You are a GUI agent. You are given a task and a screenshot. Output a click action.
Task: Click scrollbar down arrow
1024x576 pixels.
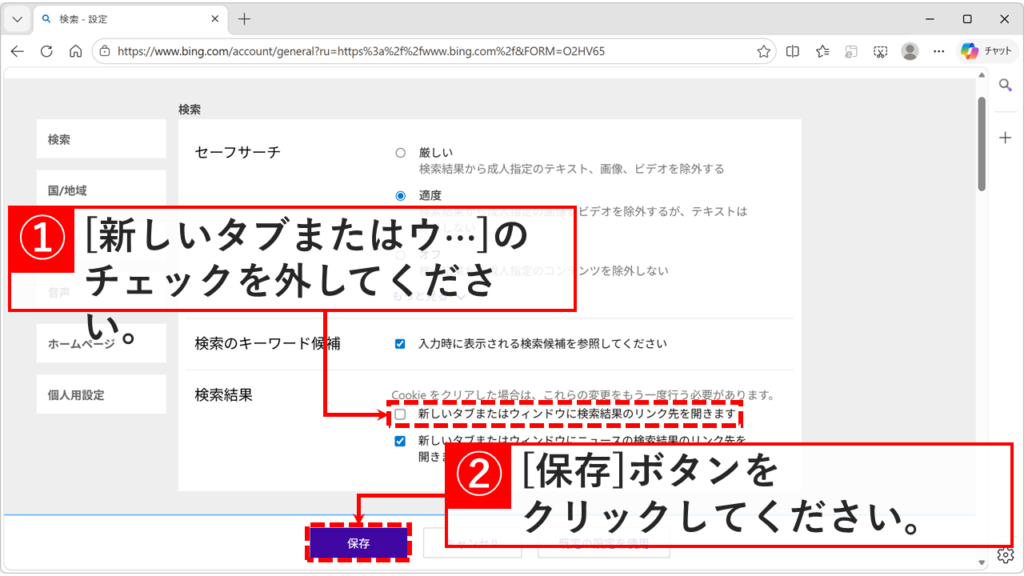click(x=982, y=562)
